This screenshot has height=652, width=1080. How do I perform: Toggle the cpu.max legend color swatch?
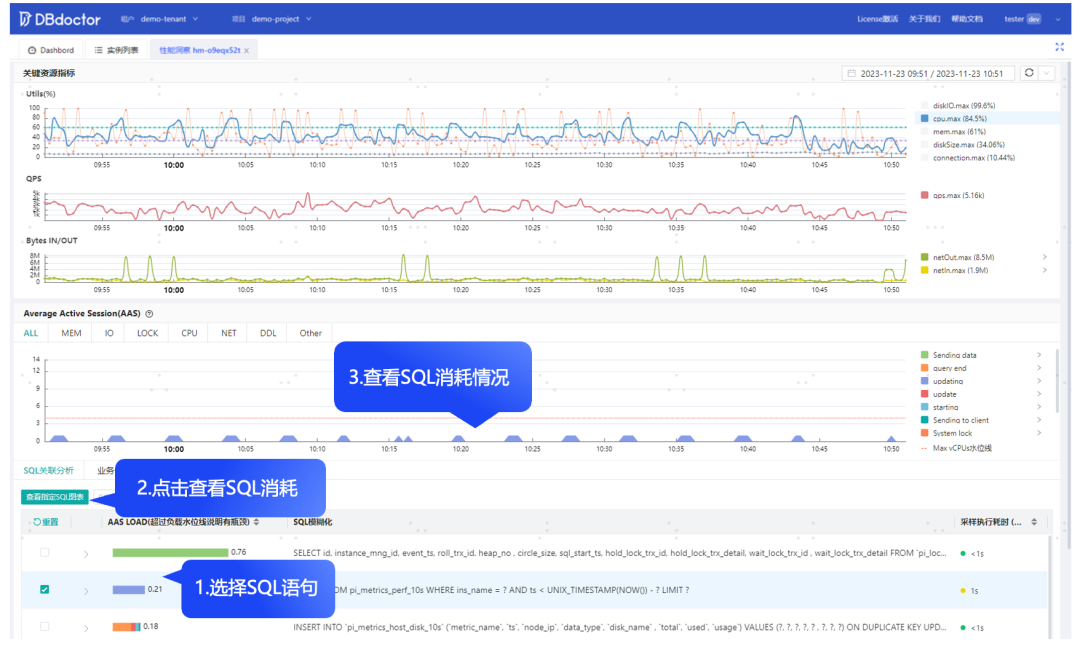click(x=925, y=119)
